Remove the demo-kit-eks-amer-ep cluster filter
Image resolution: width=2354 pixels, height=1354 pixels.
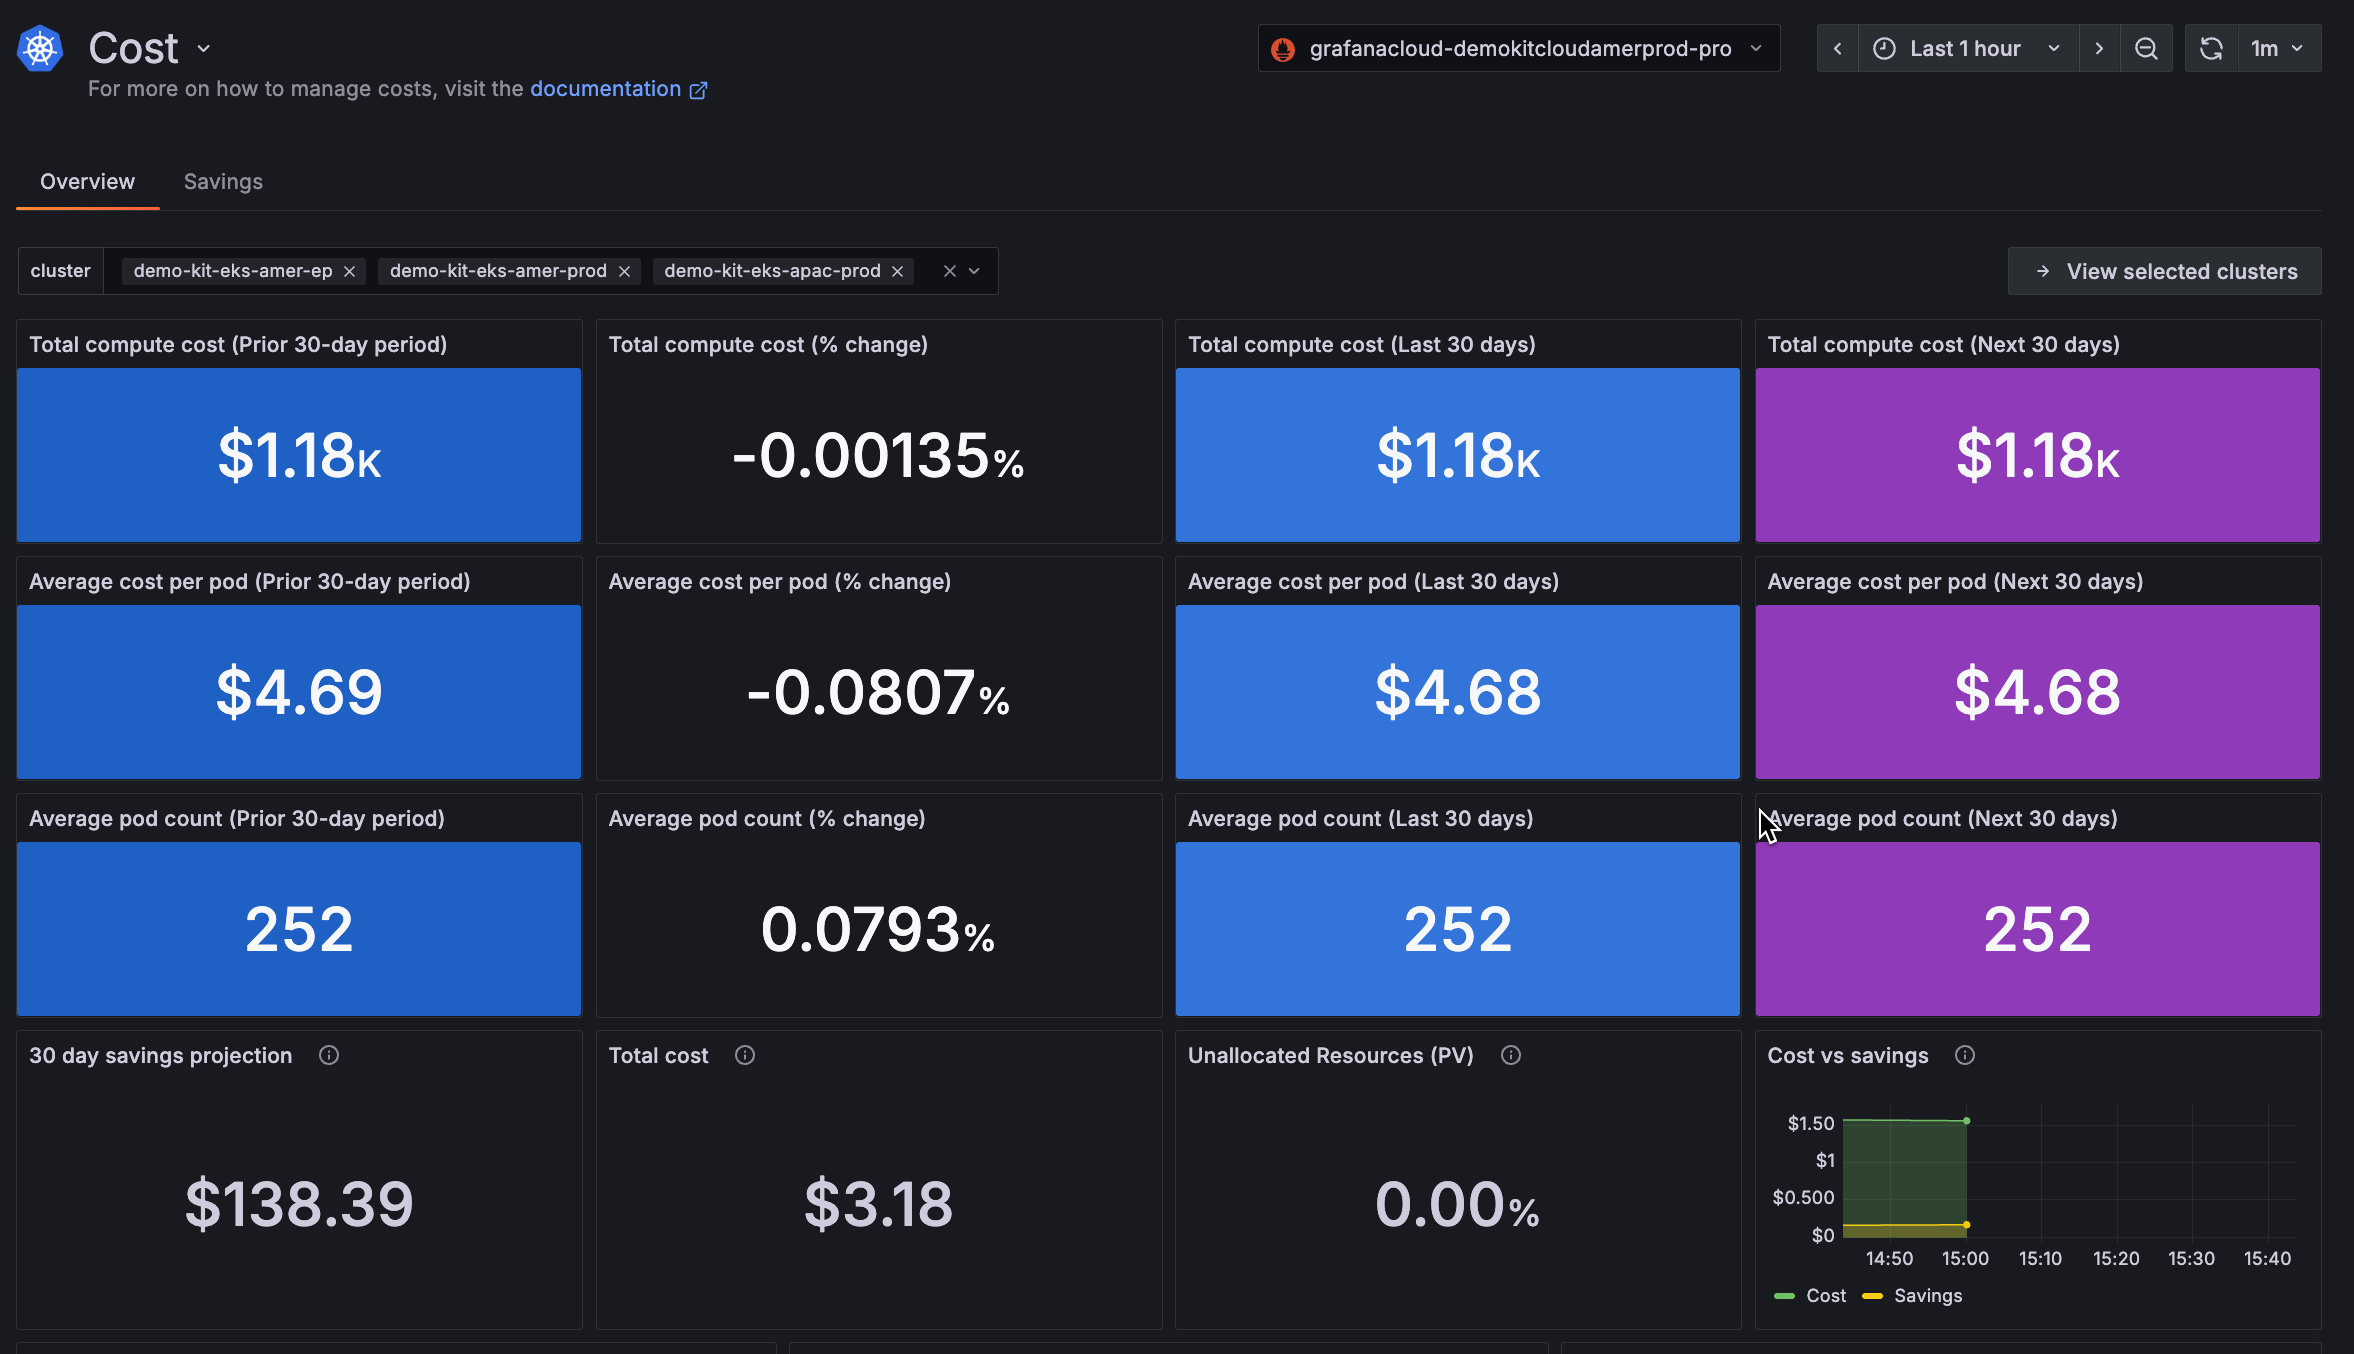(350, 271)
